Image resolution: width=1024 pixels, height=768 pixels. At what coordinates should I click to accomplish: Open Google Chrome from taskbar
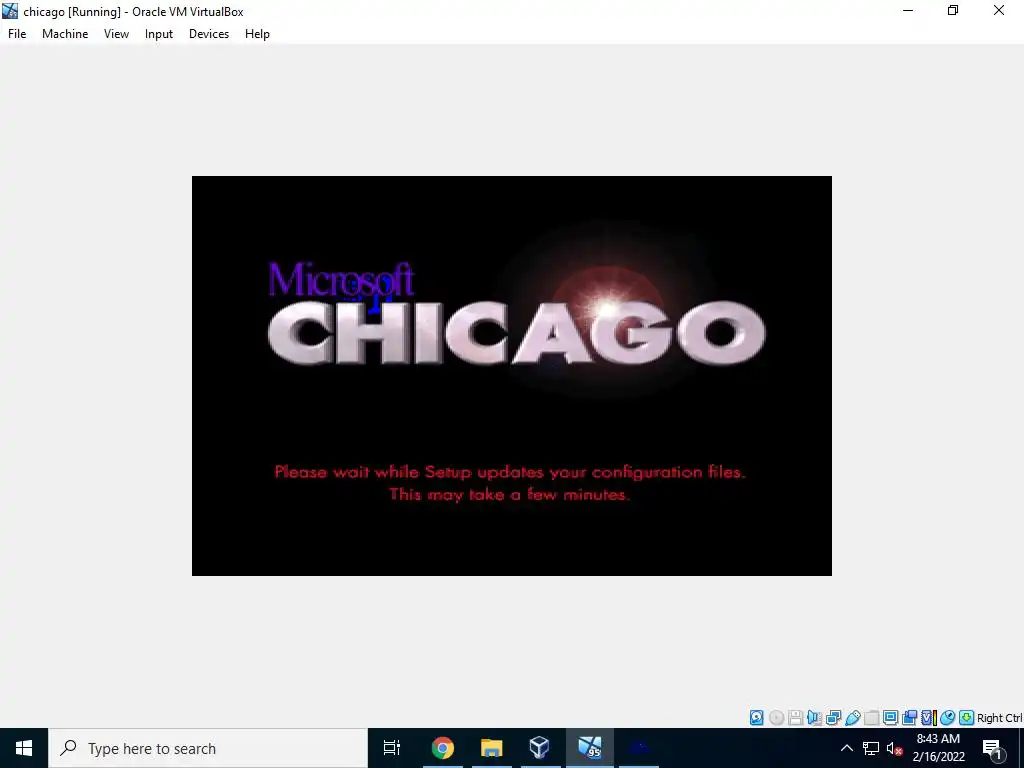tap(443, 748)
